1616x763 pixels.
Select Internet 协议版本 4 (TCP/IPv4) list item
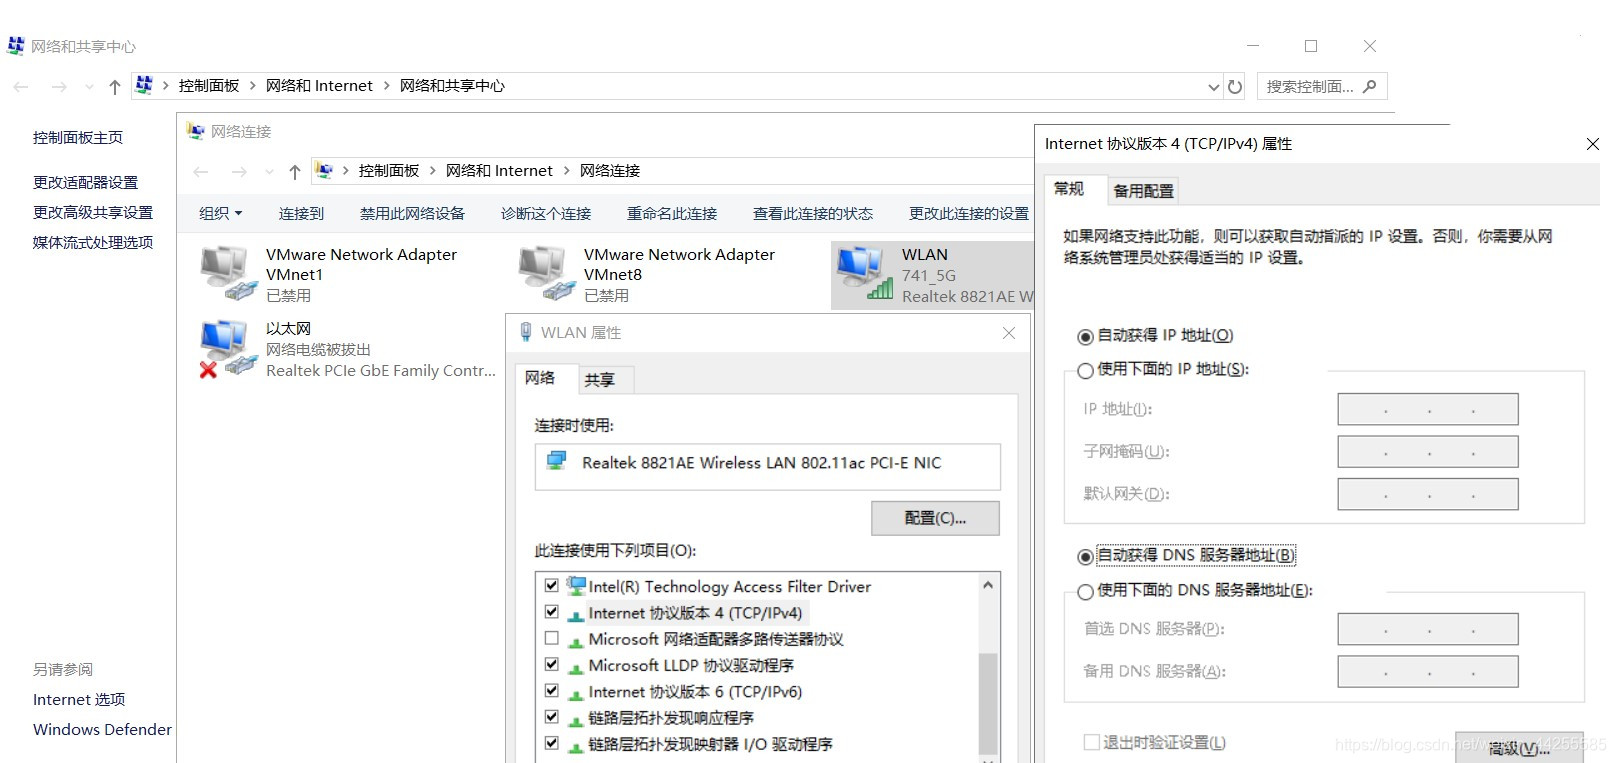[695, 613]
